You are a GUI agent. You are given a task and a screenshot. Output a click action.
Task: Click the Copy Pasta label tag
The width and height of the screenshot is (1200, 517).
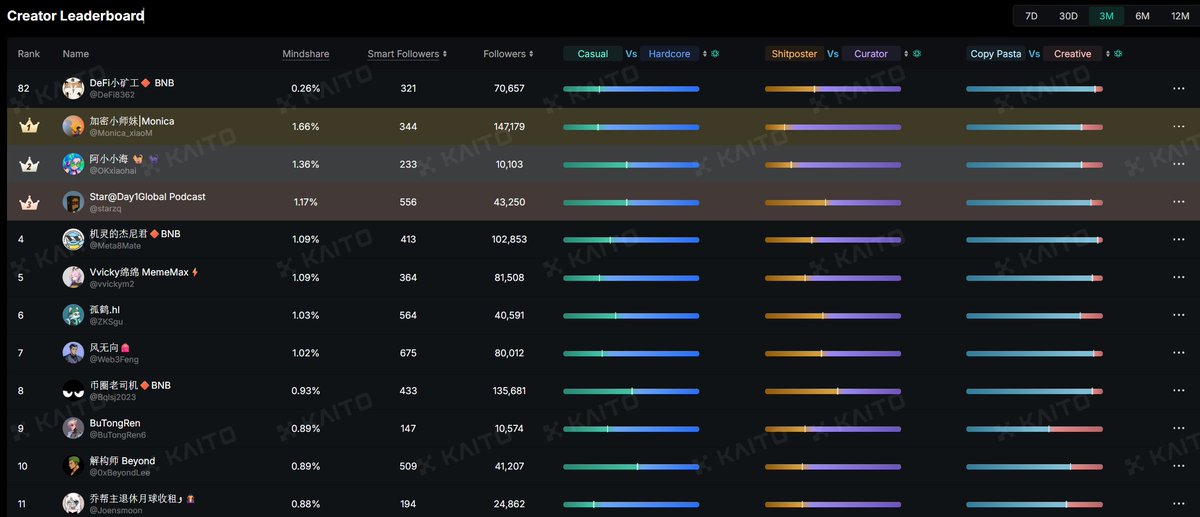(x=996, y=54)
